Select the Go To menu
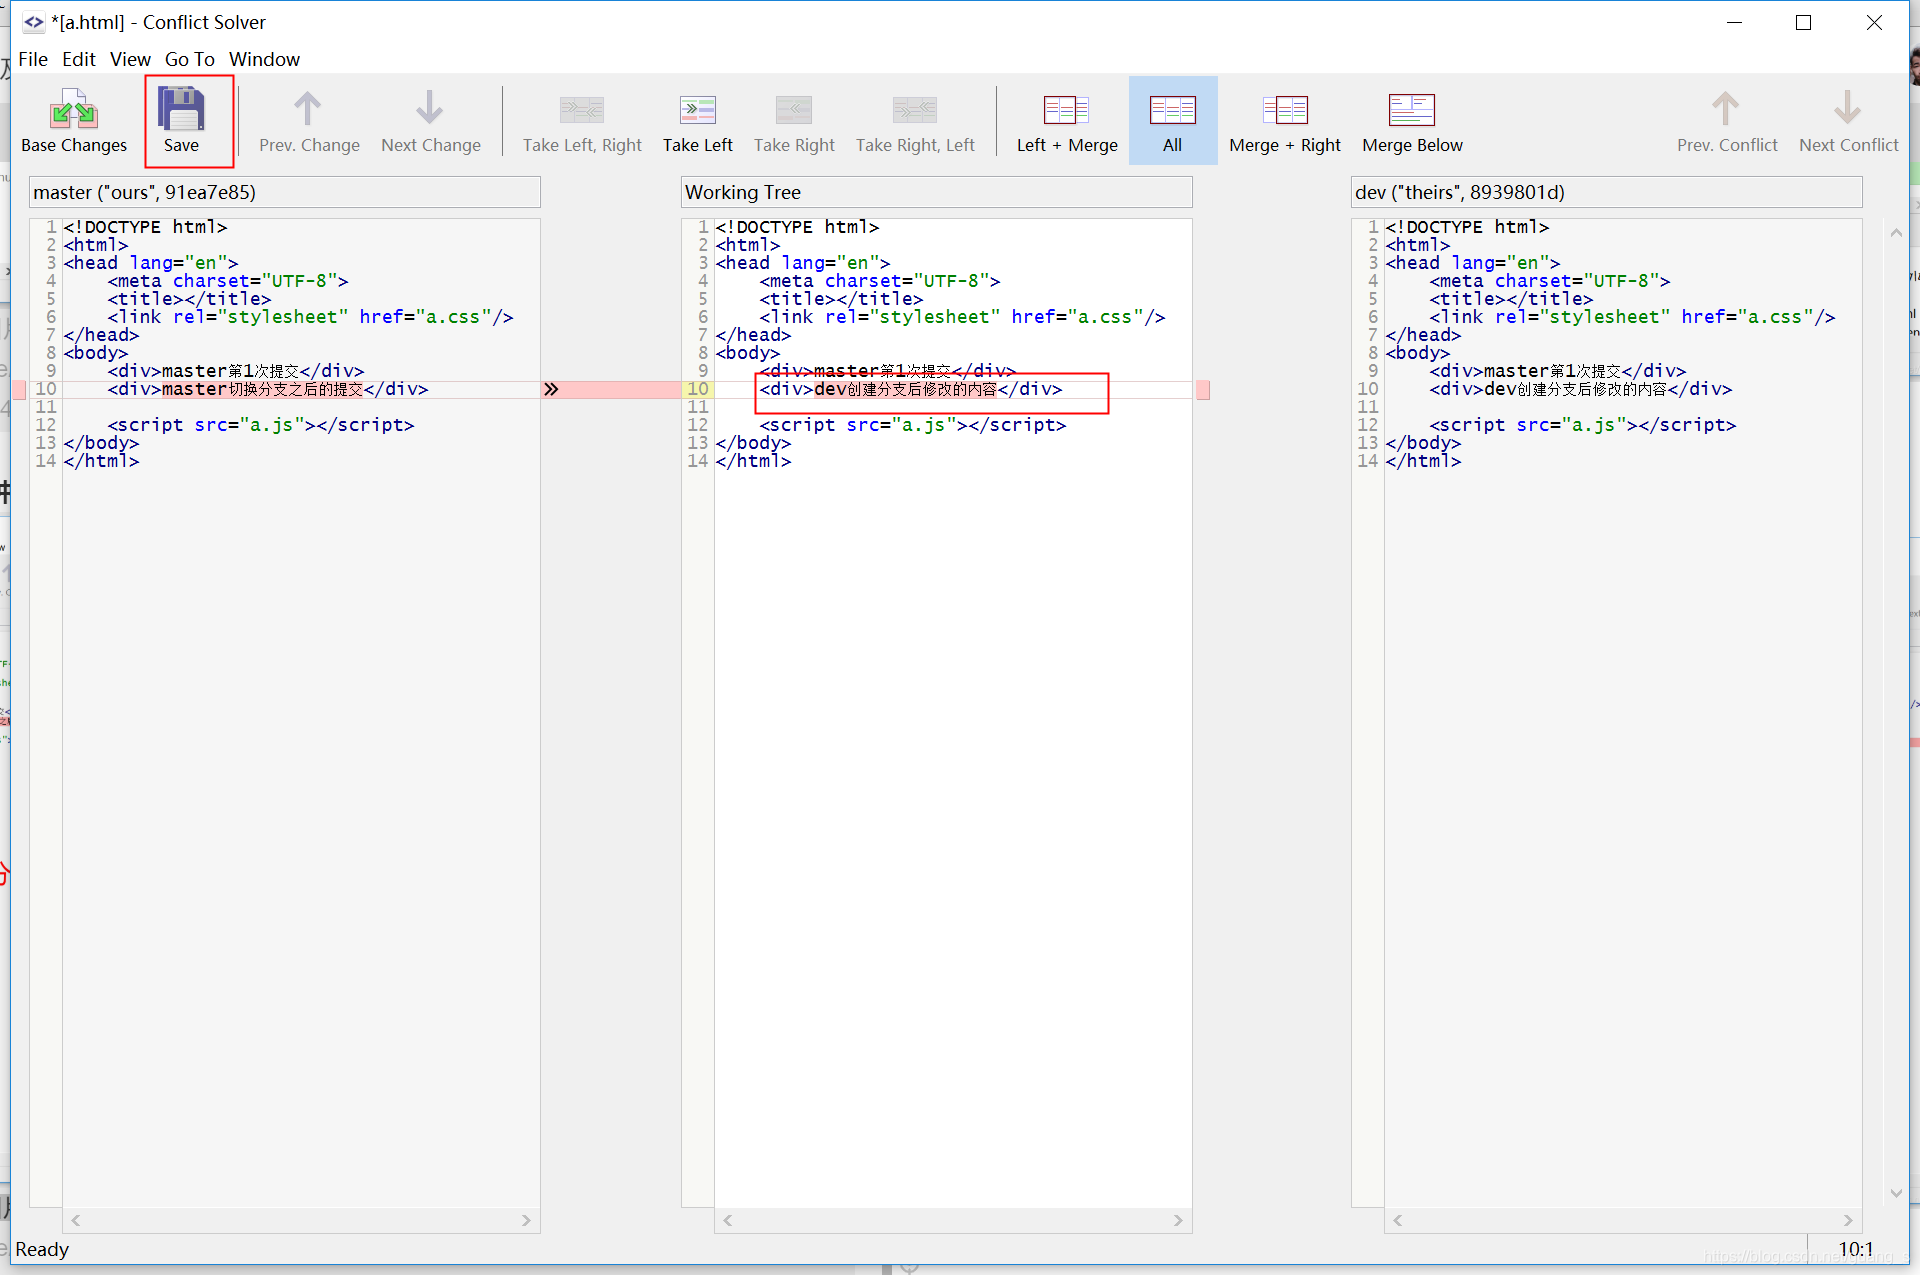The width and height of the screenshot is (1920, 1275). point(192,58)
